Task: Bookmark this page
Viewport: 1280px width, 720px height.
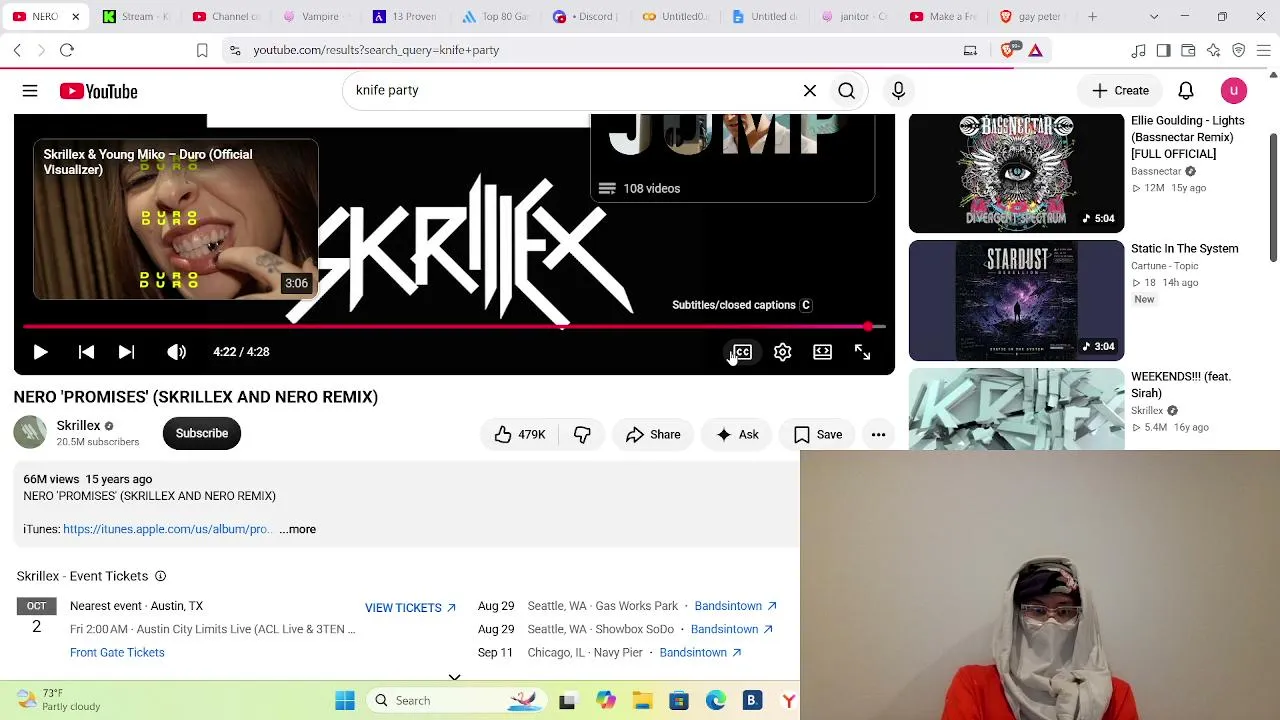Action: pyautogui.click(x=202, y=50)
